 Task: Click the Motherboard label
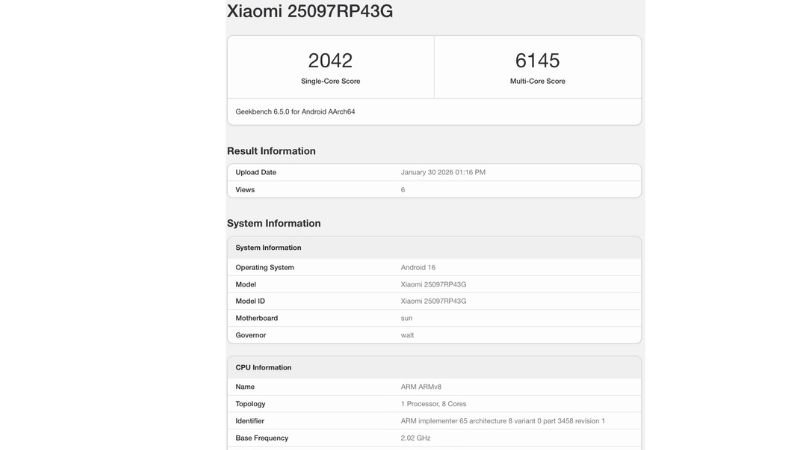click(x=257, y=318)
